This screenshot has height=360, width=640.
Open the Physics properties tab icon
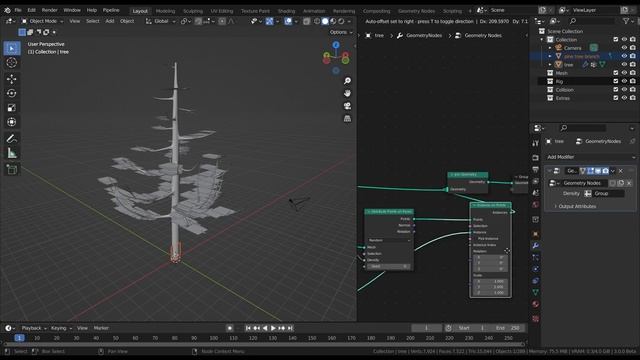click(536, 269)
